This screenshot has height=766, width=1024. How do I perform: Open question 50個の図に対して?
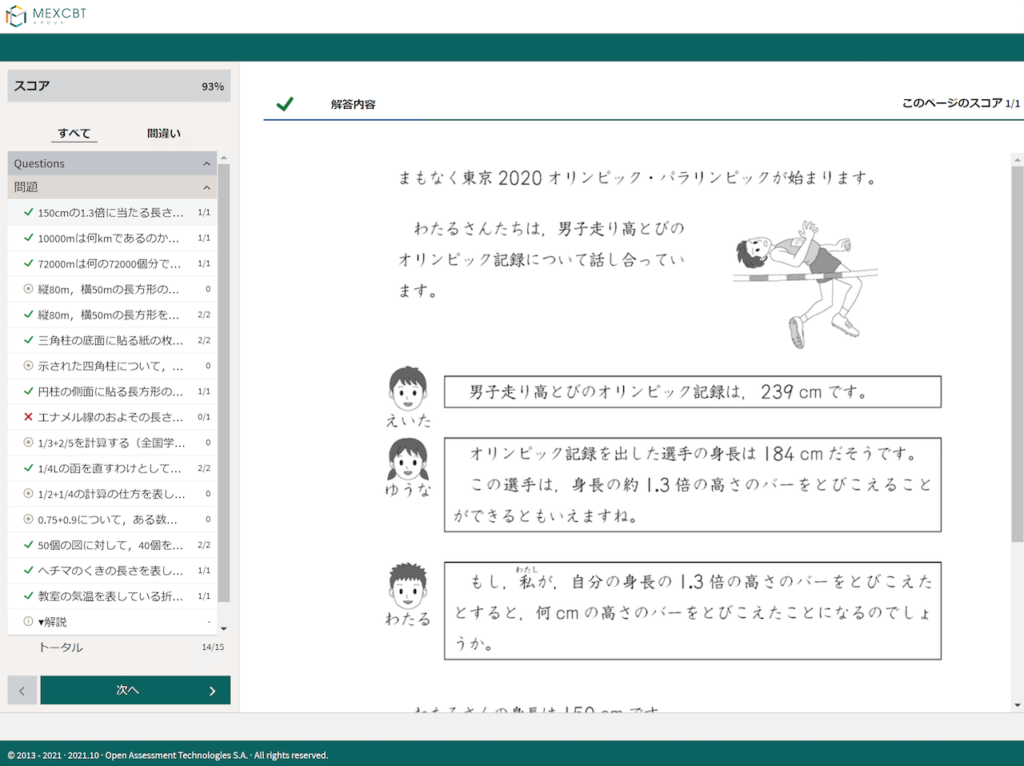pyautogui.click(x=112, y=545)
